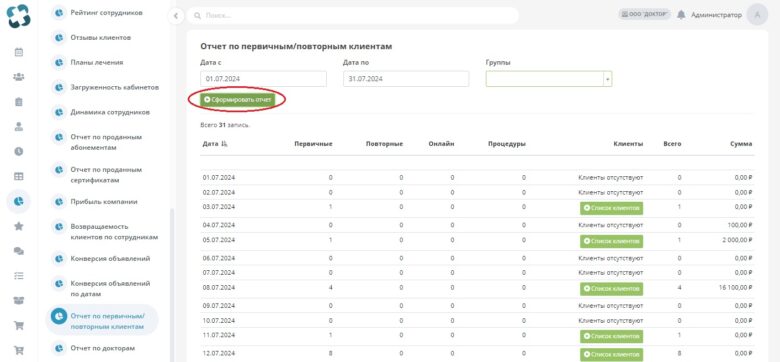This screenshot has width=780, height=362.
Task: Open notifications bell icon
Action: 681,15
